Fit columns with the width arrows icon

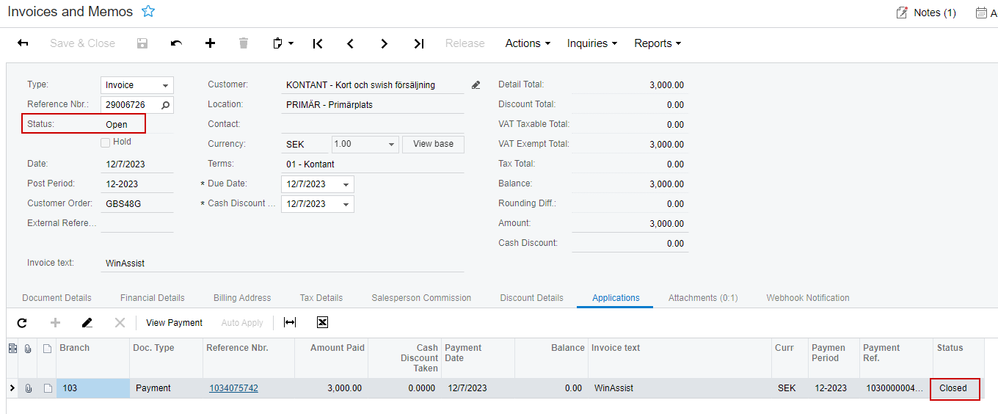pyautogui.click(x=290, y=323)
